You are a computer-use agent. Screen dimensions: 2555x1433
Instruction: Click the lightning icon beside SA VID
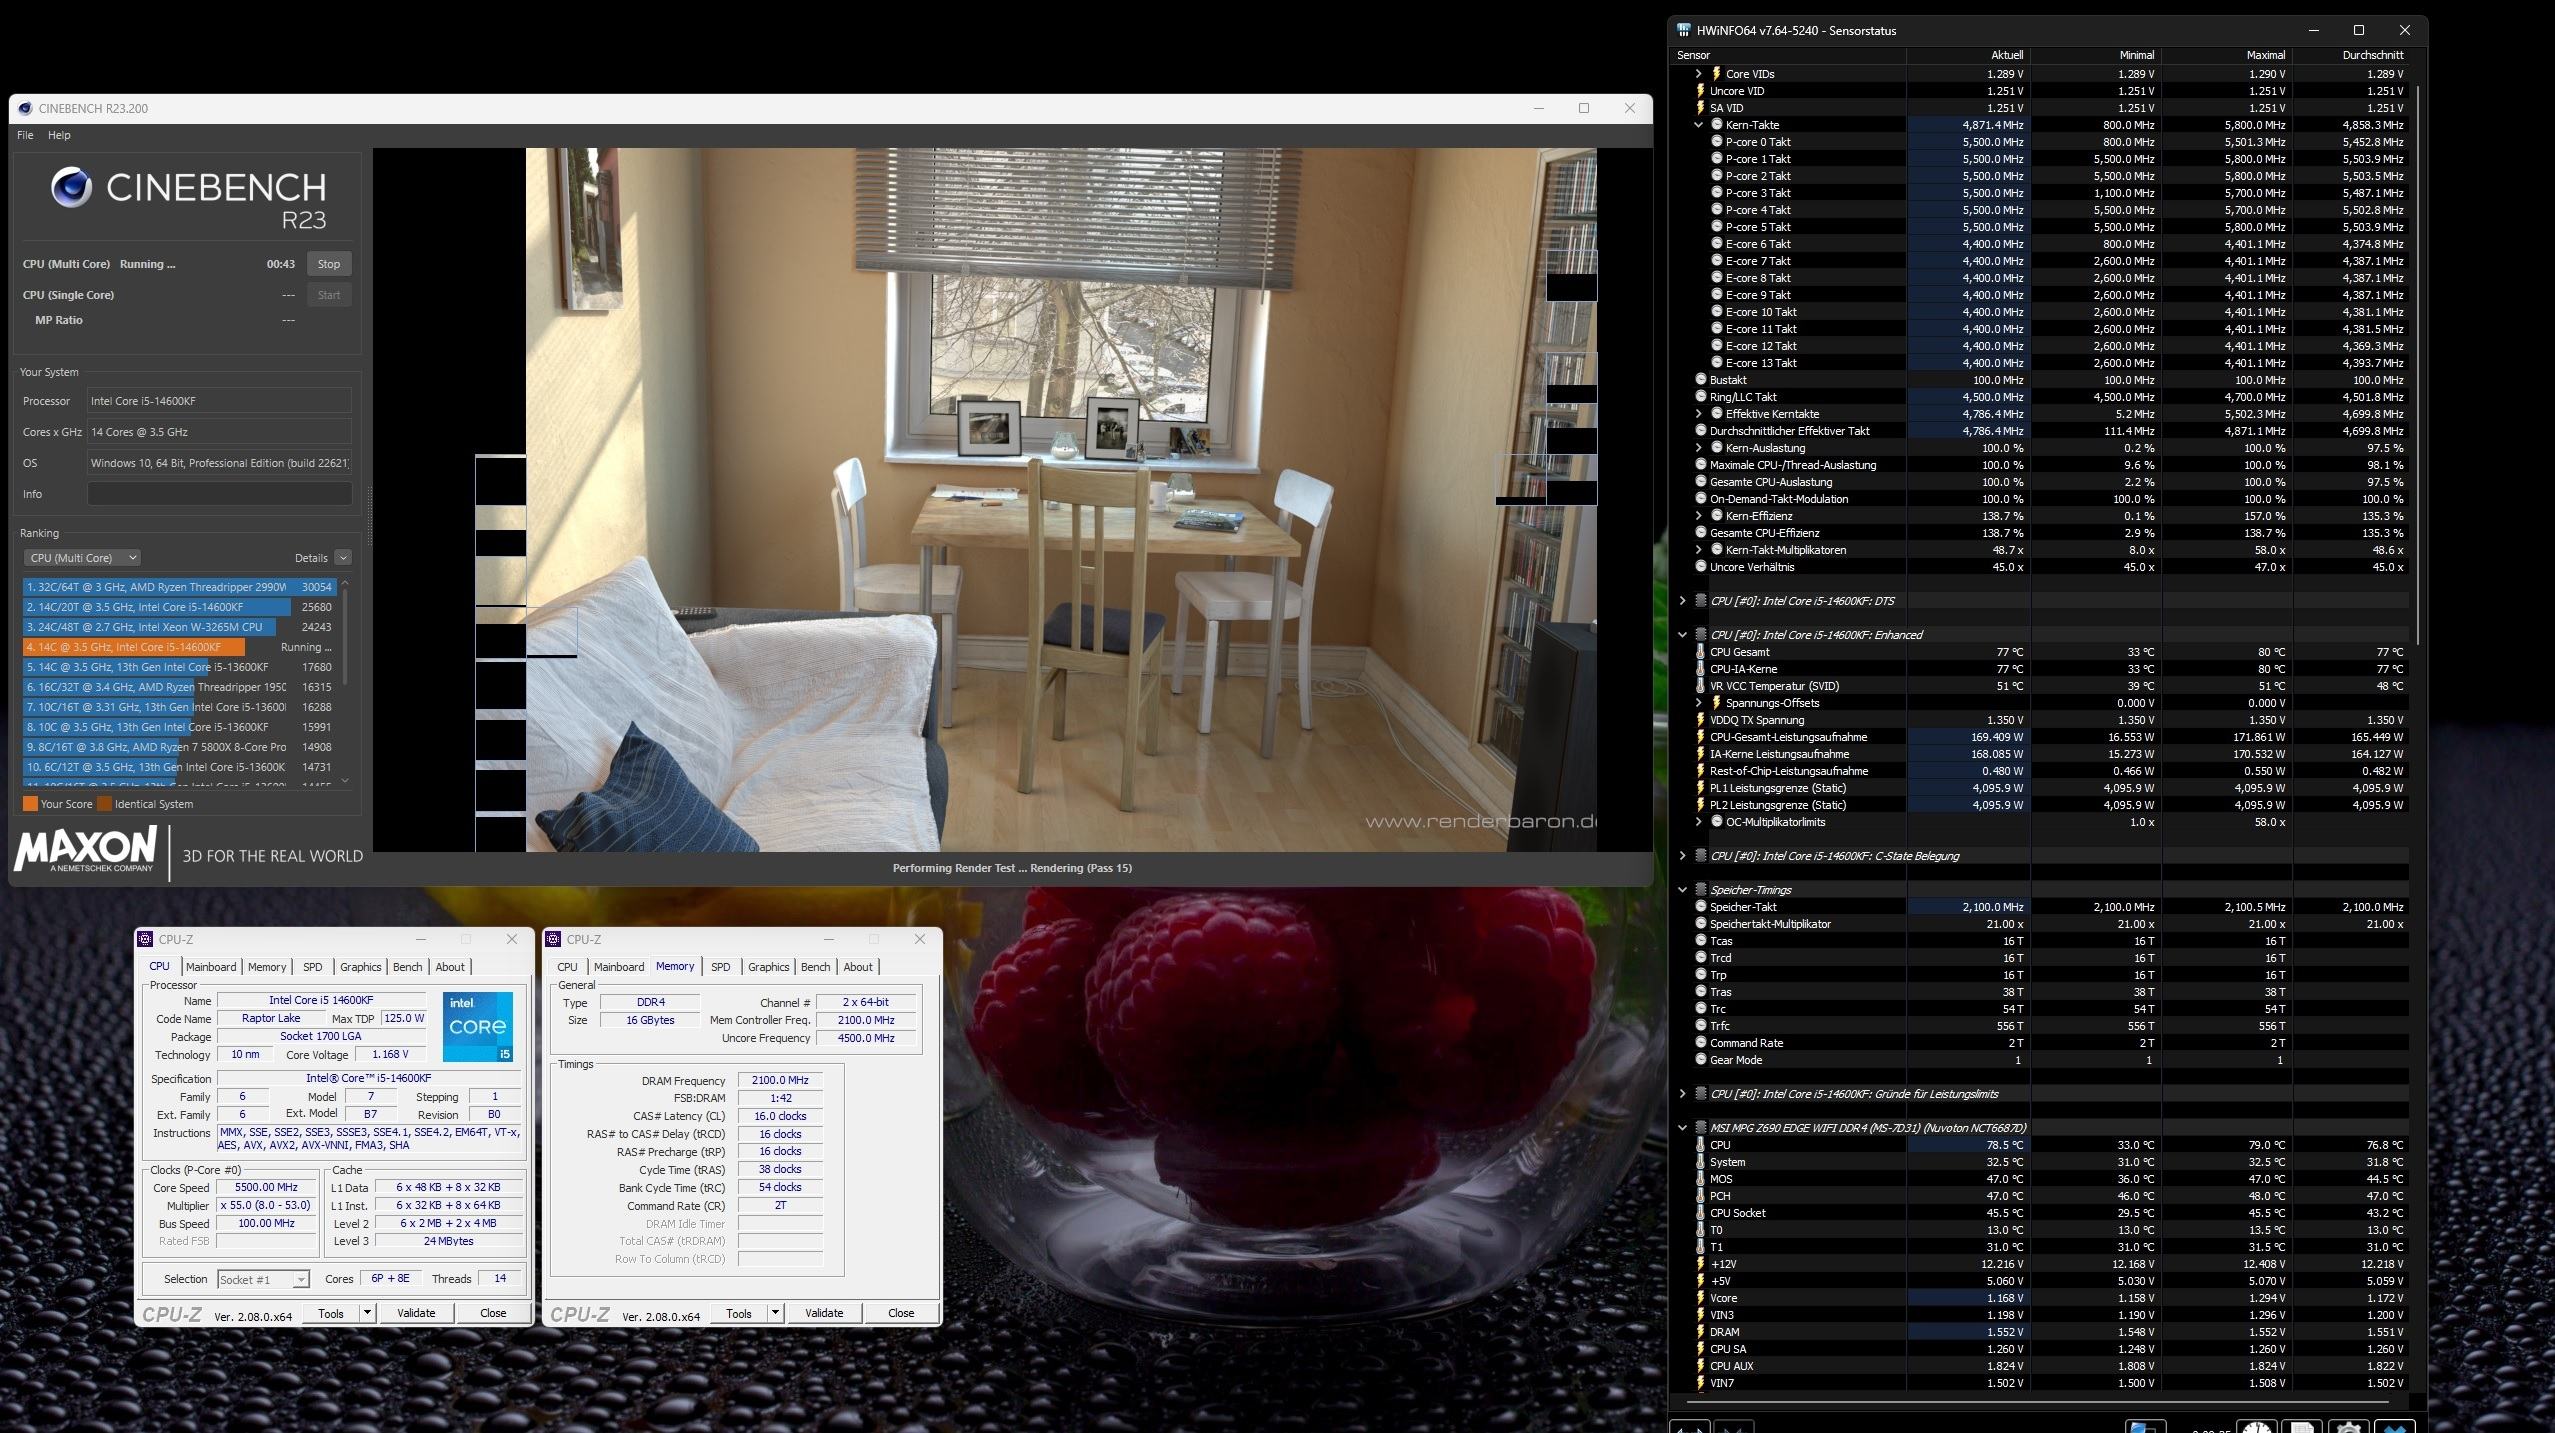click(x=1700, y=108)
